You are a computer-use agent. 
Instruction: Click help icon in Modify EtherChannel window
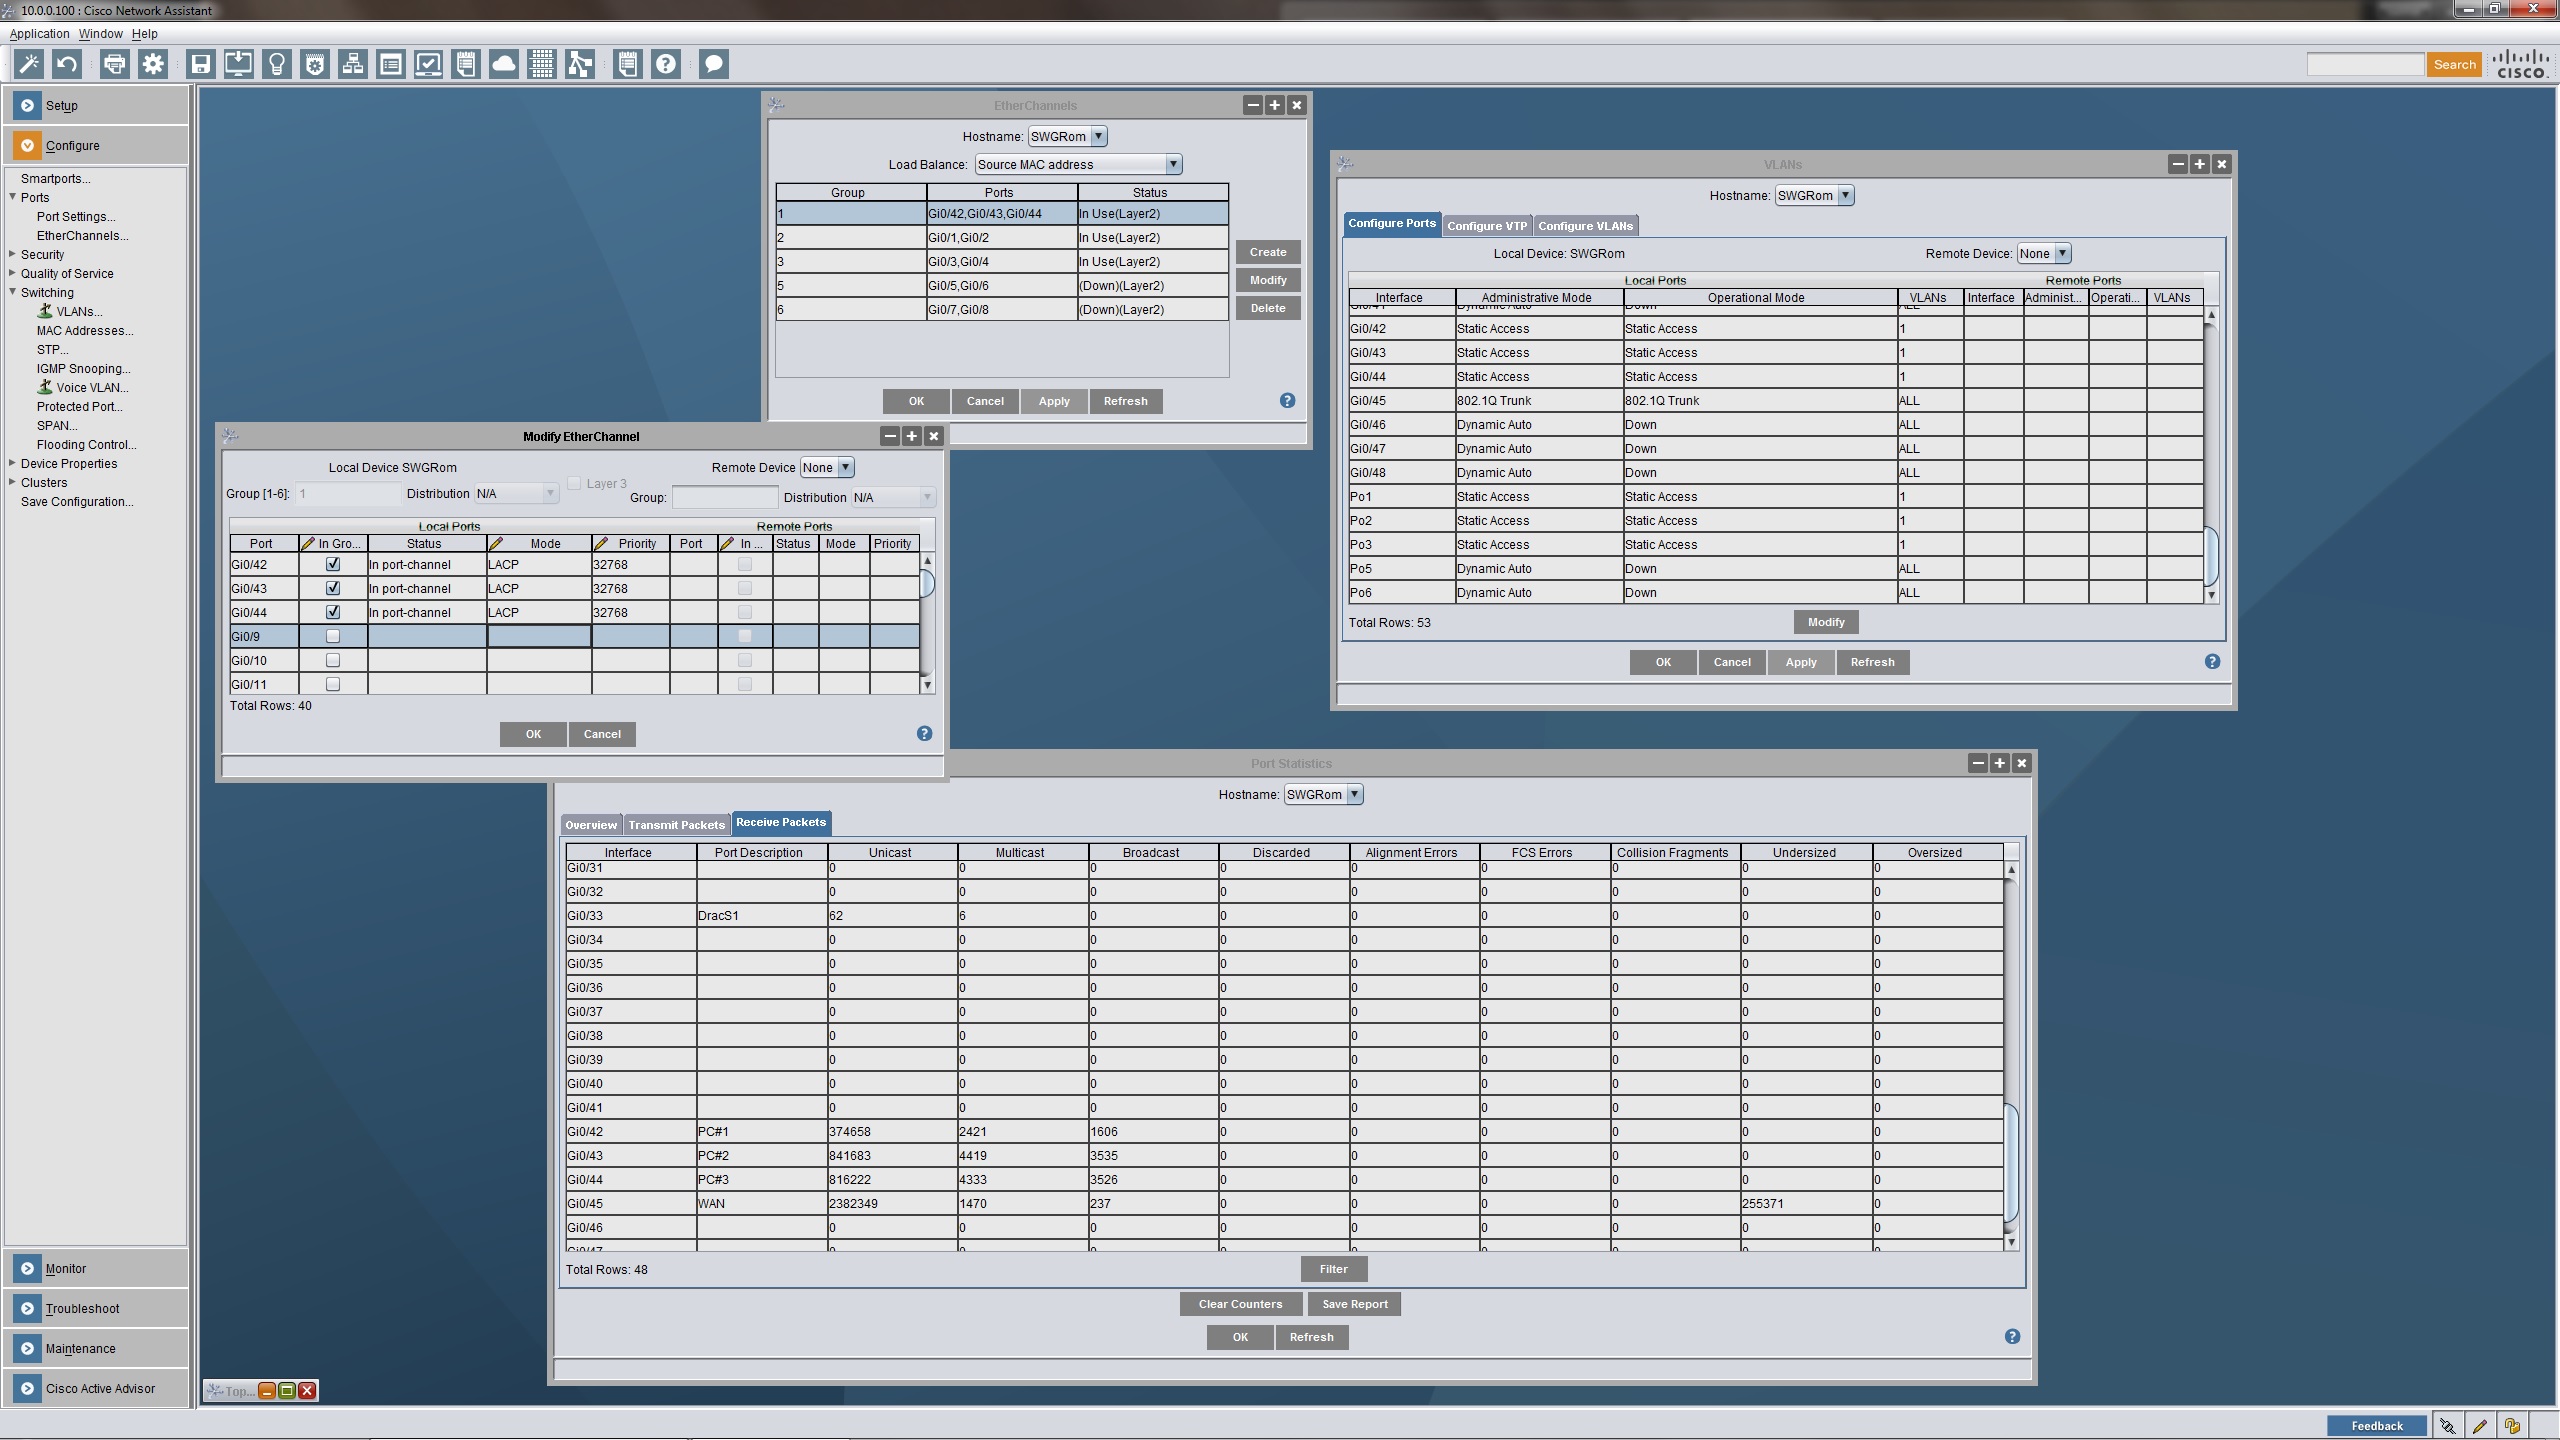click(x=925, y=734)
